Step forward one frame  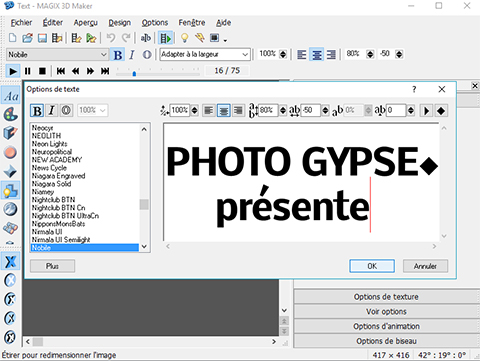click(90, 71)
